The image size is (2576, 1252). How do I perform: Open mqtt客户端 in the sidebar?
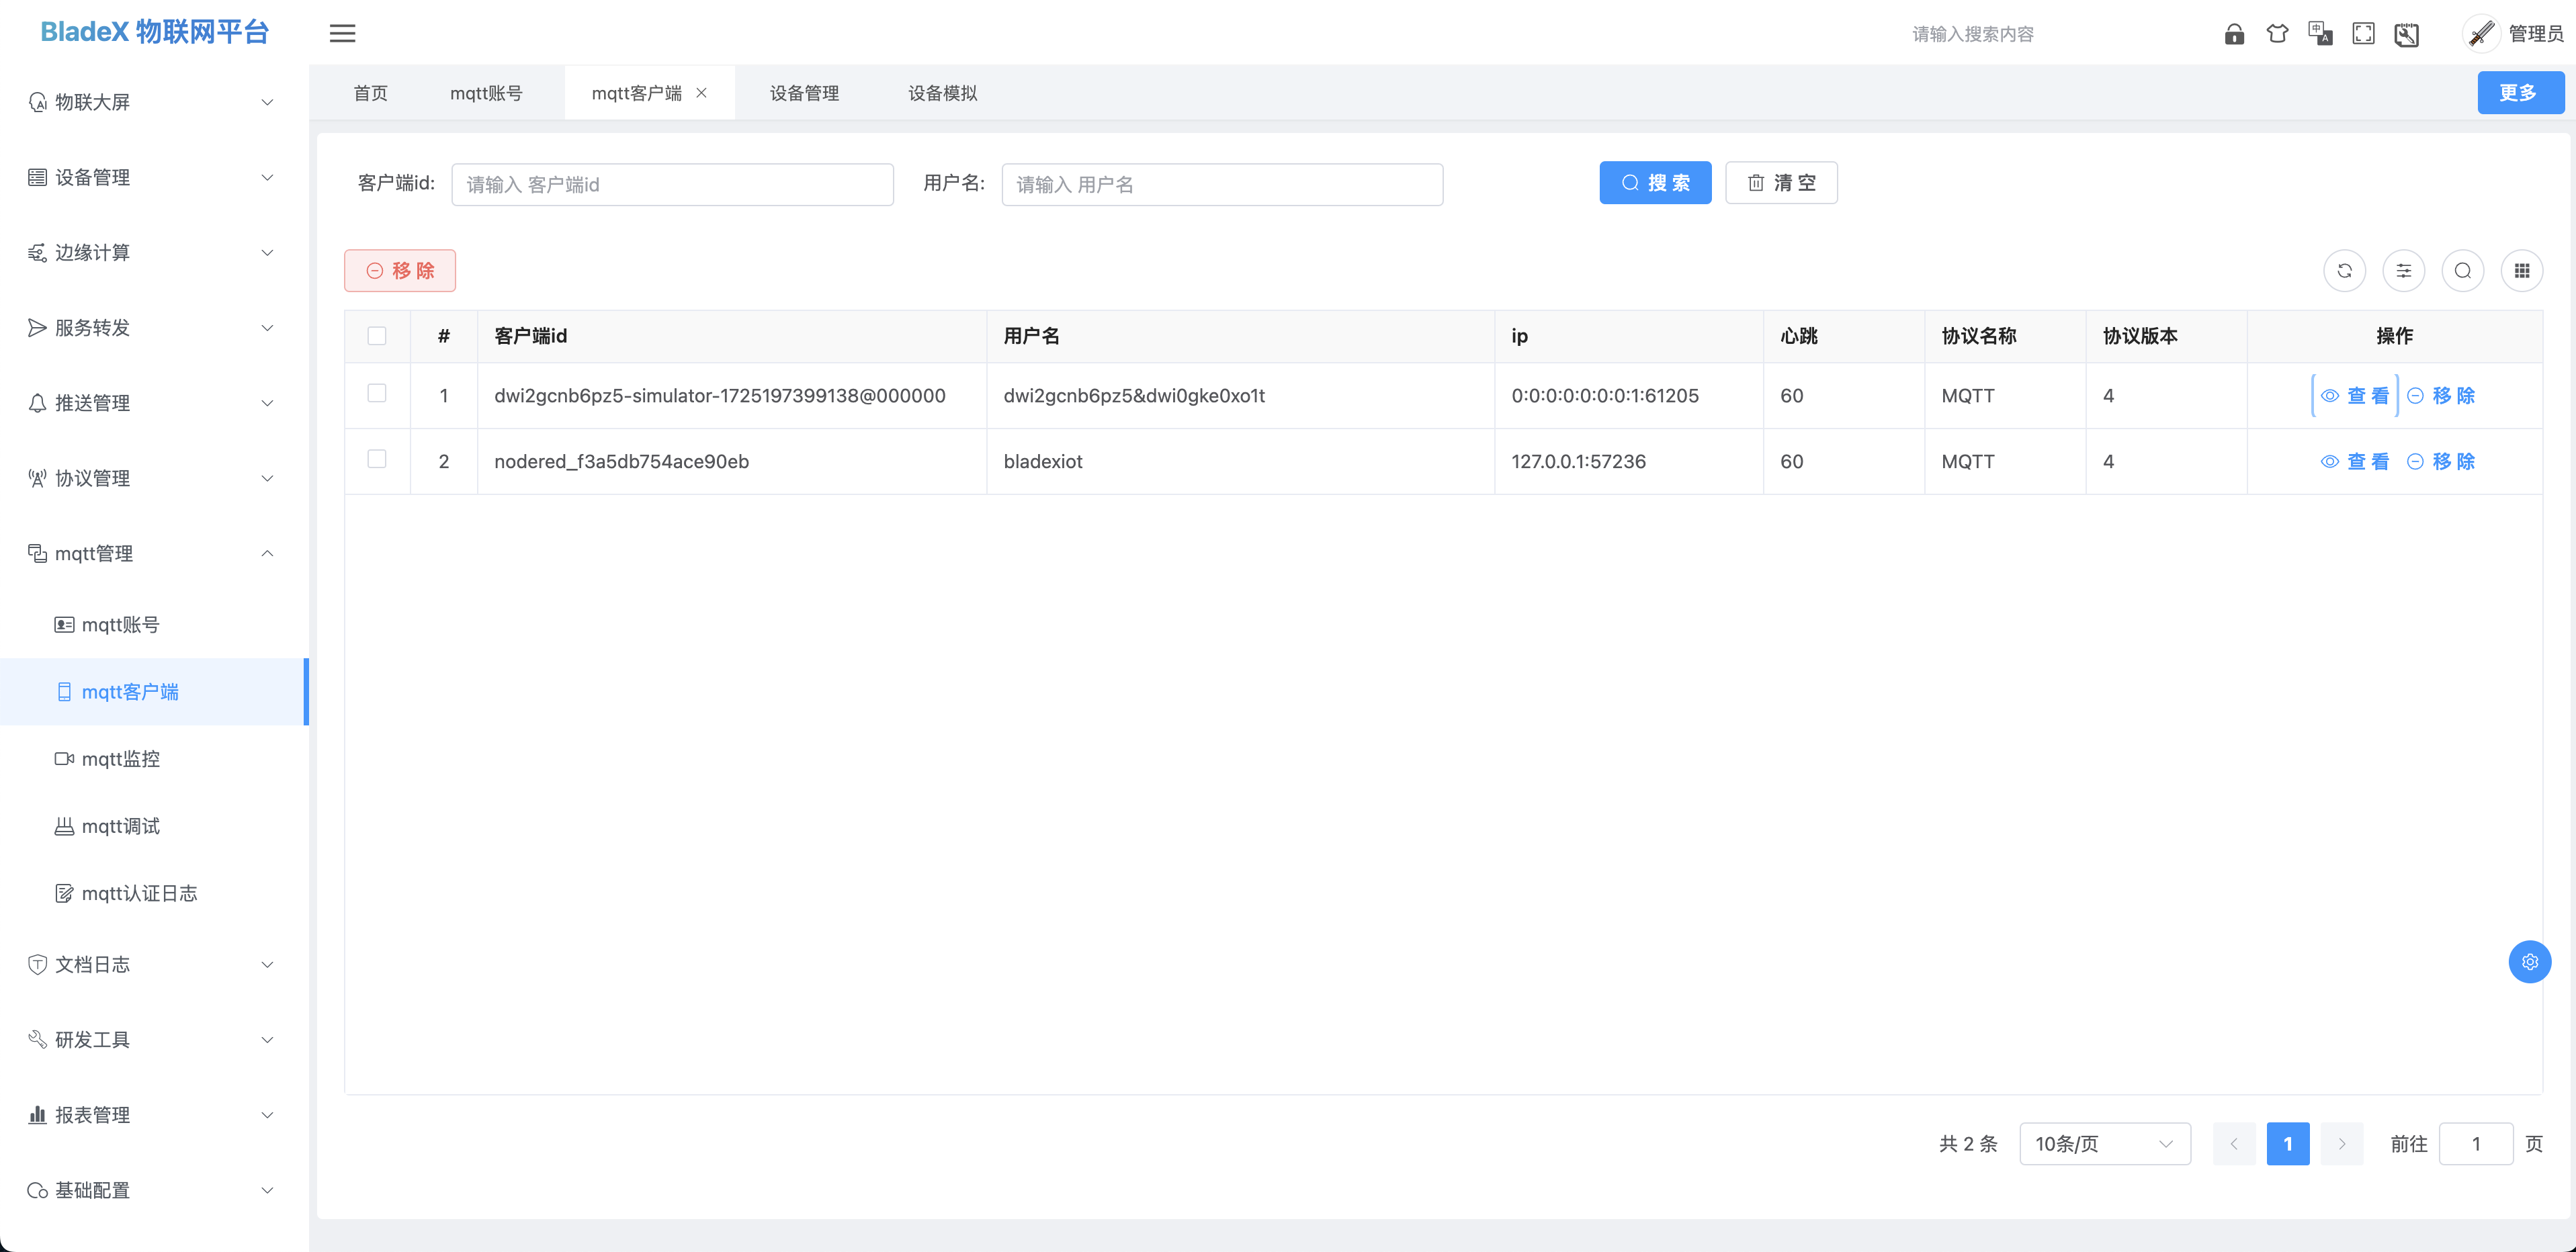(154, 691)
